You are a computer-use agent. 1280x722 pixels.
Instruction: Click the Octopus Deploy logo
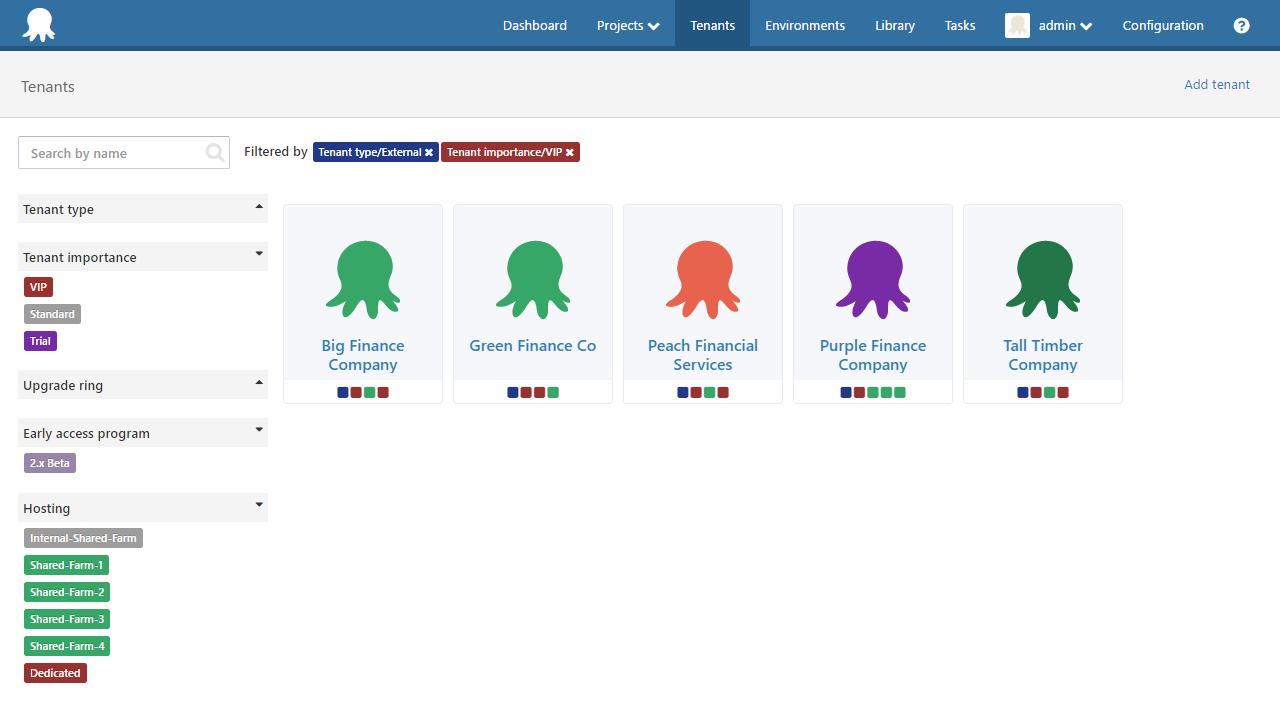coord(38,24)
